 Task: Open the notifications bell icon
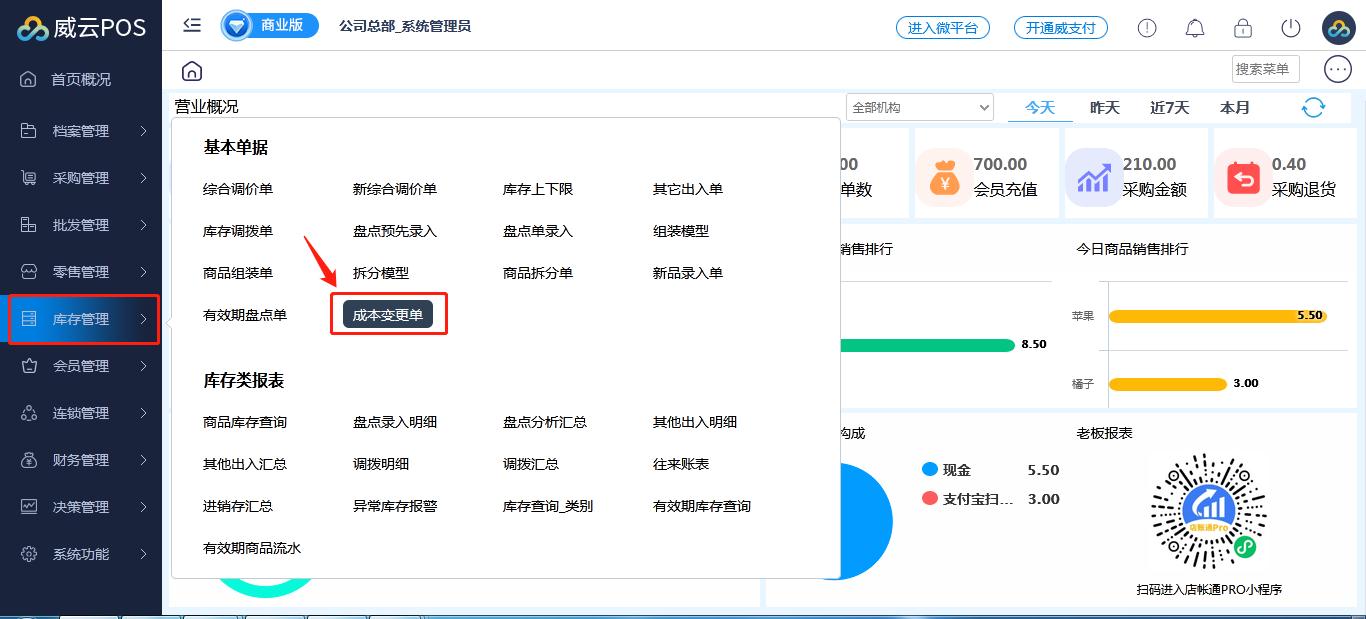[x=1194, y=28]
